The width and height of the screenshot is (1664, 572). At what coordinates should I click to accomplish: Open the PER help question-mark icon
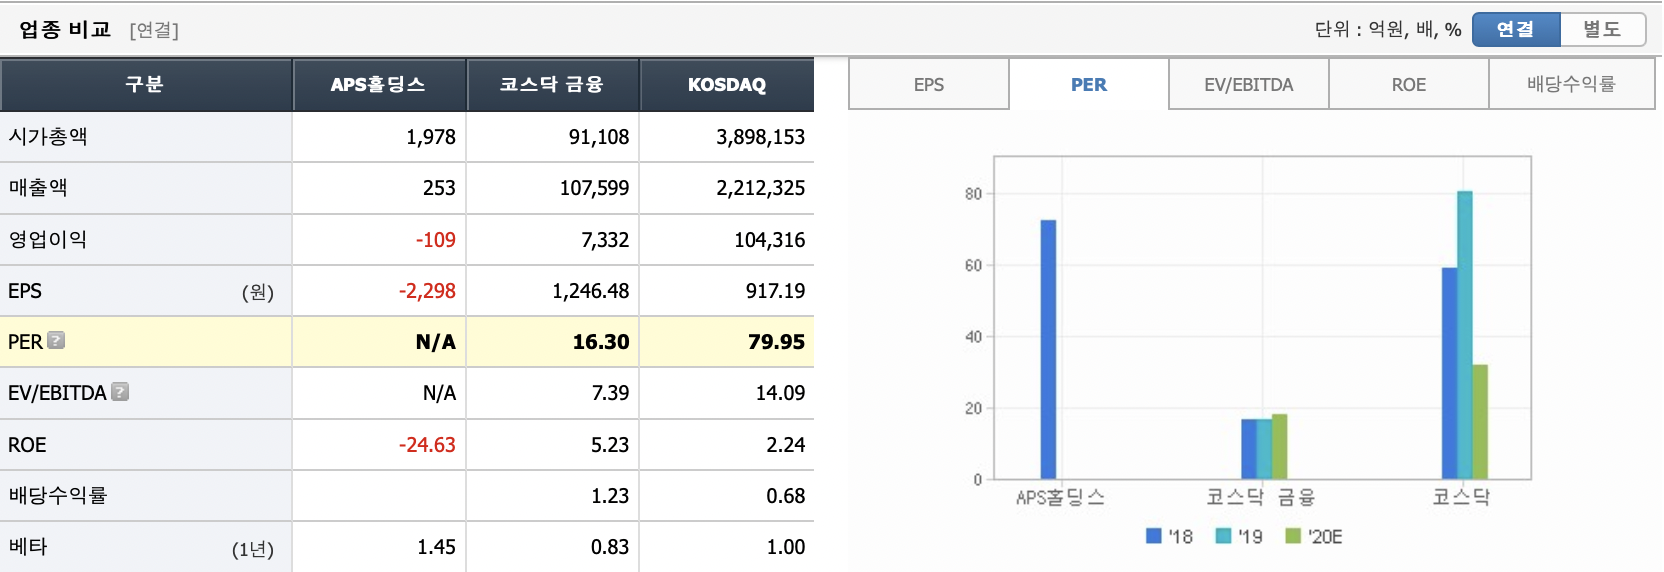point(56,340)
